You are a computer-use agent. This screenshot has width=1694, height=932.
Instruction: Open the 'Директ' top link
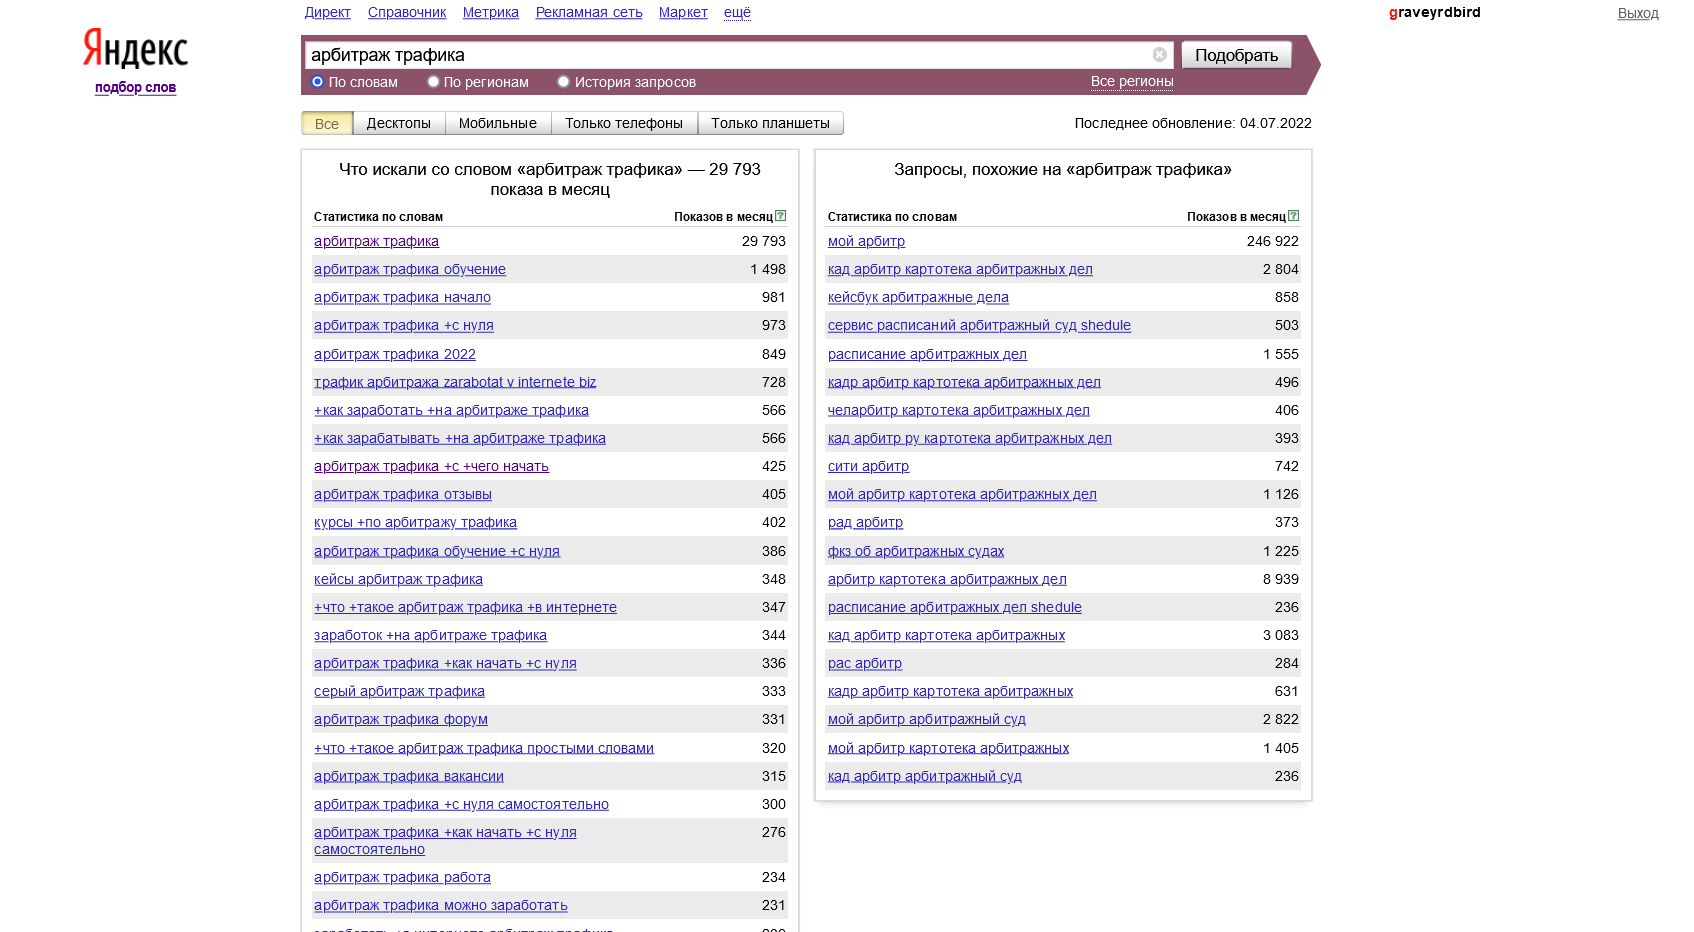(x=328, y=12)
